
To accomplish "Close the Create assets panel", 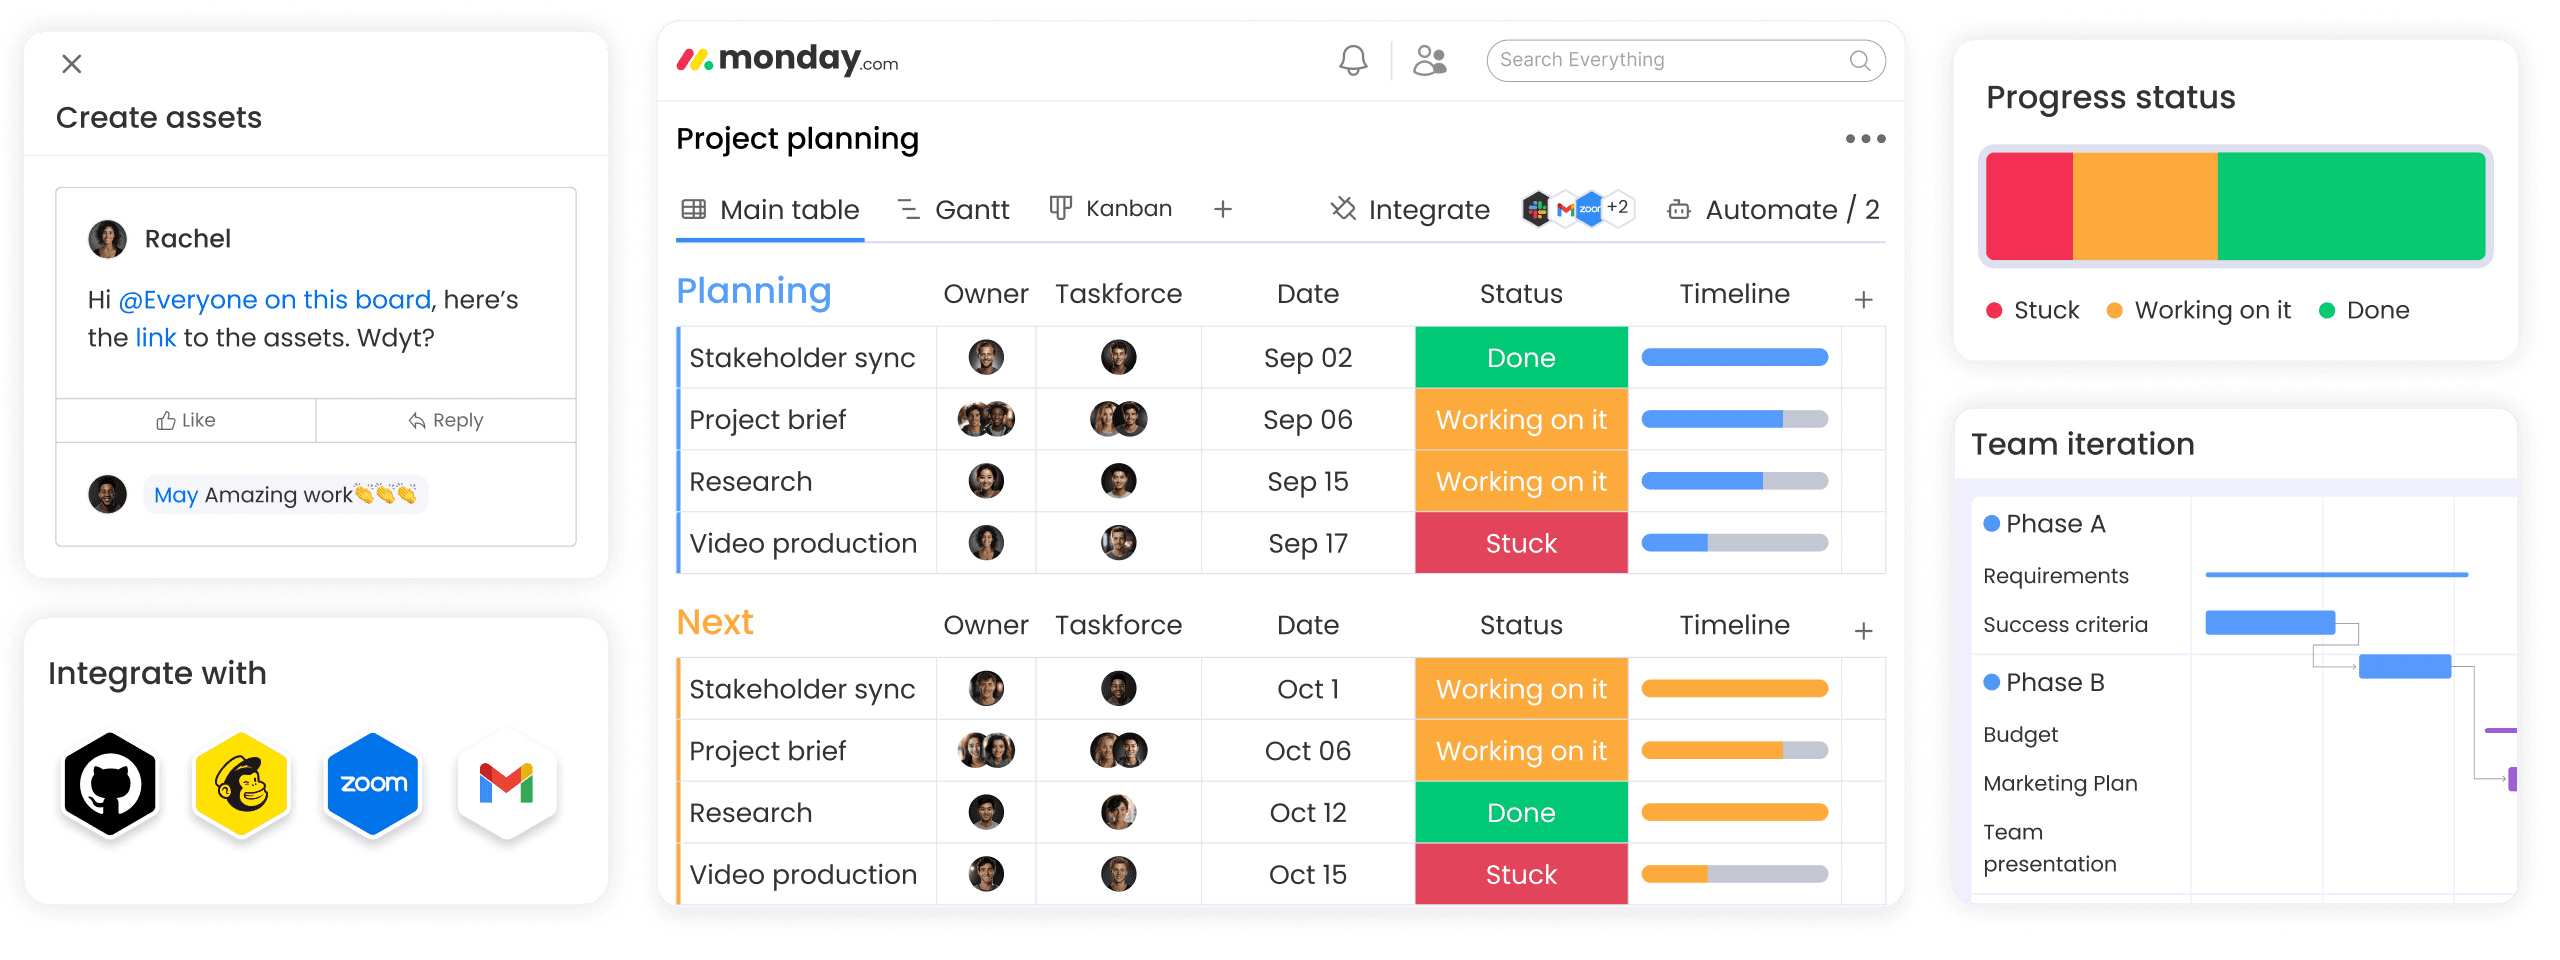I will pos(72,64).
